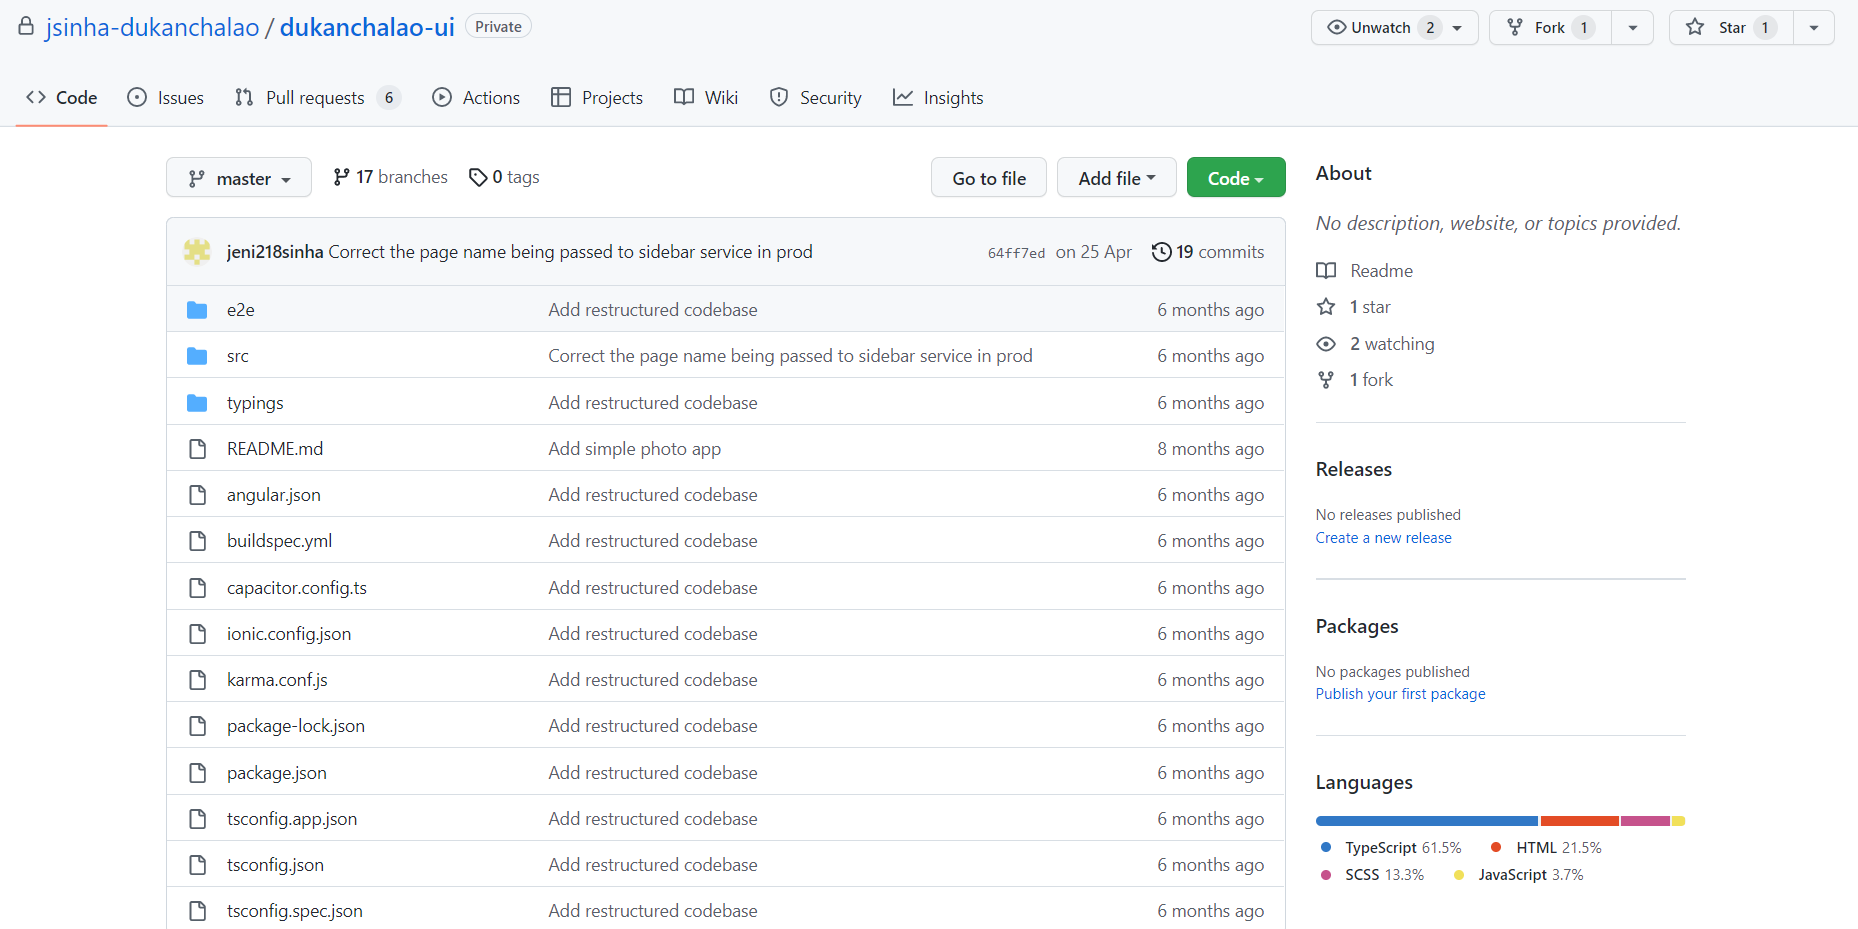The width and height of the screenshot is (1858, 929).
Task: Click the Wiki book icon
Action: tap(683, 97)
